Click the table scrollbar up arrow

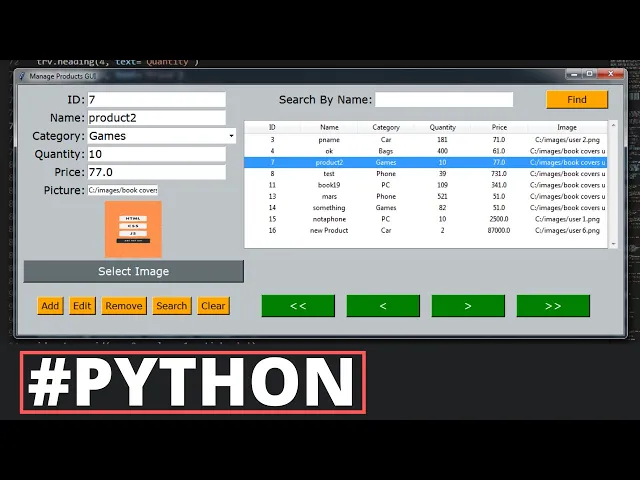pyautogui.click(x=613, y=125)
